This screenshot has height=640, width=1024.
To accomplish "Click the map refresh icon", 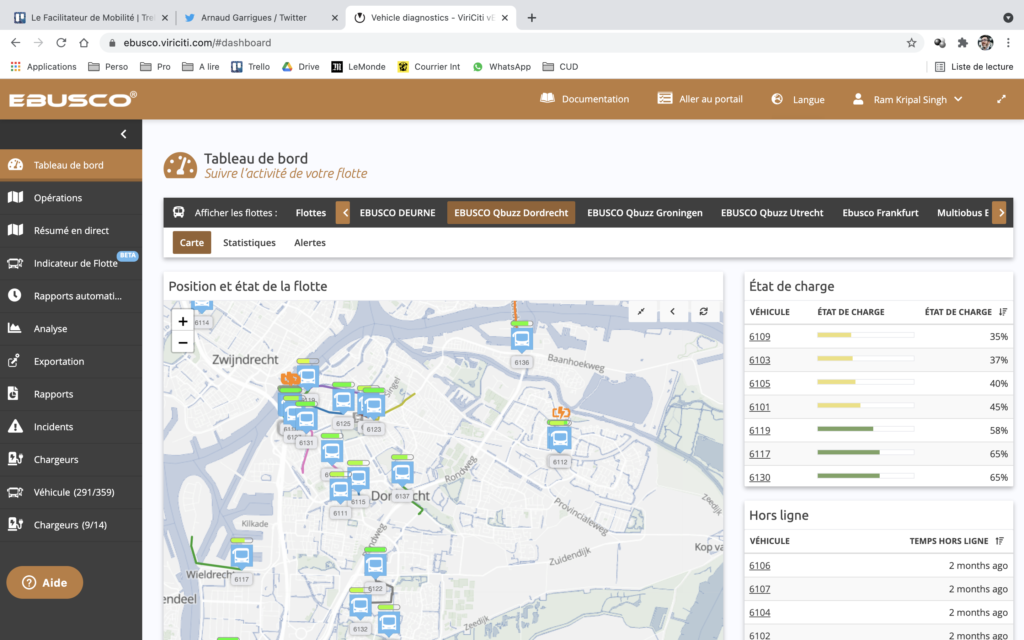I will [703, 312].
